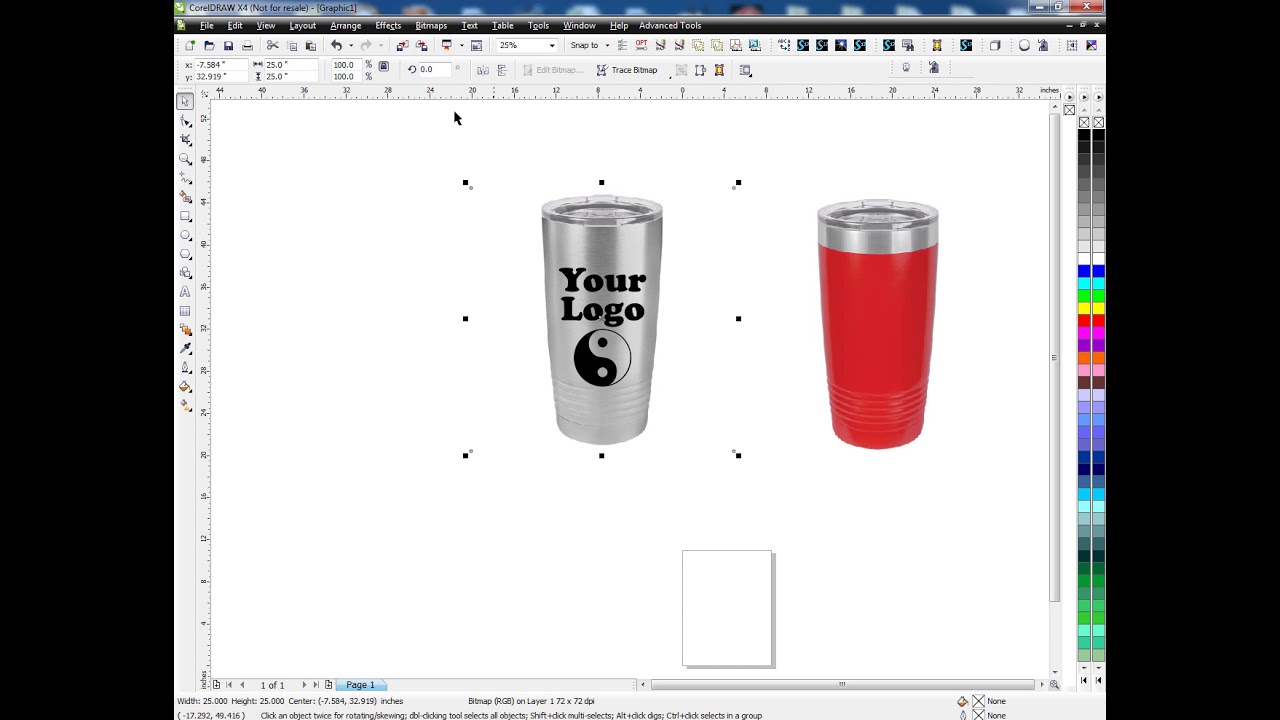Image resolution: width=1280 pixels, height=720 pixels.
Task: Switch to the Page 1 tab
Action: click(360, 685)
